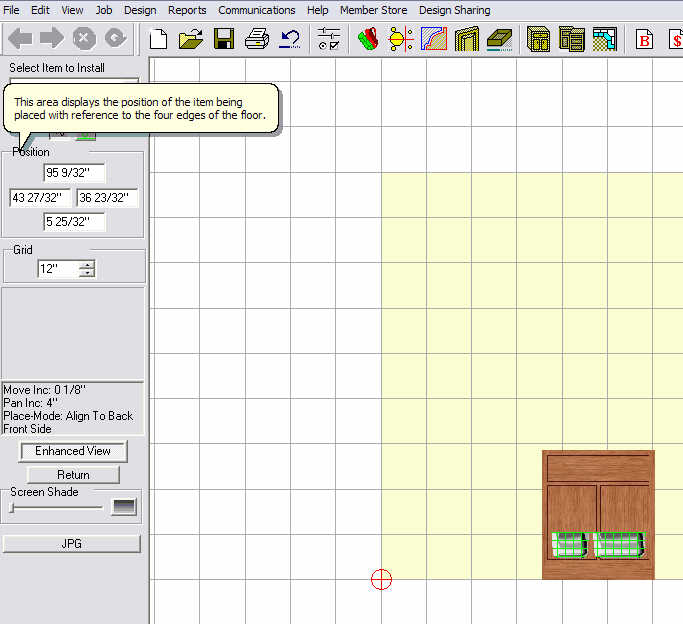Click the Select Item to Install label
The height and width of the screenshot is (624, 683).
57,68
